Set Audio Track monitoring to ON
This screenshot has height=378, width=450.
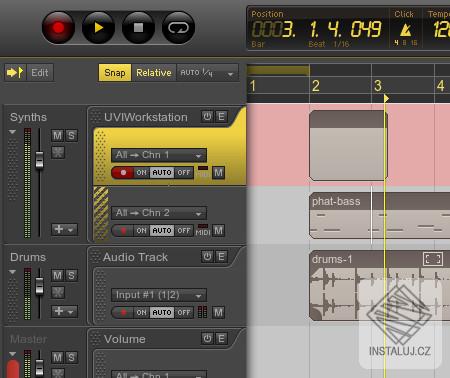[x=141, y=313]
